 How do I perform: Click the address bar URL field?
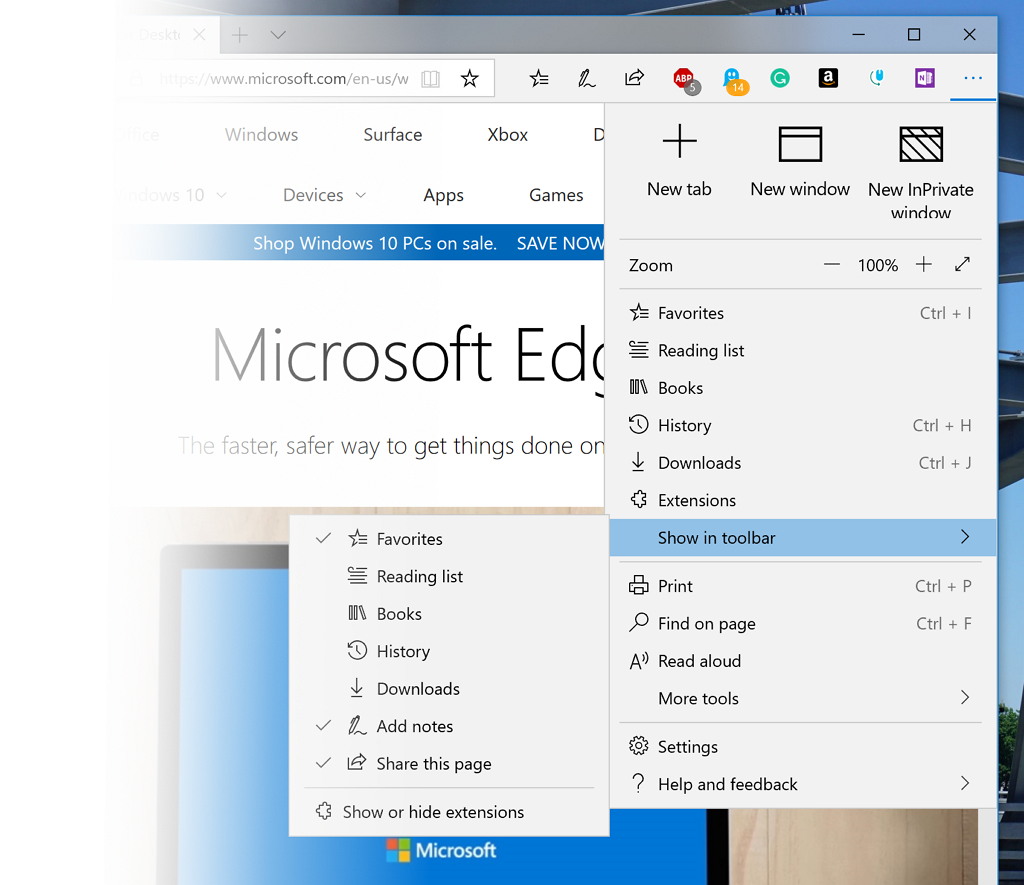pyautogui.click(x=284, y=79)
